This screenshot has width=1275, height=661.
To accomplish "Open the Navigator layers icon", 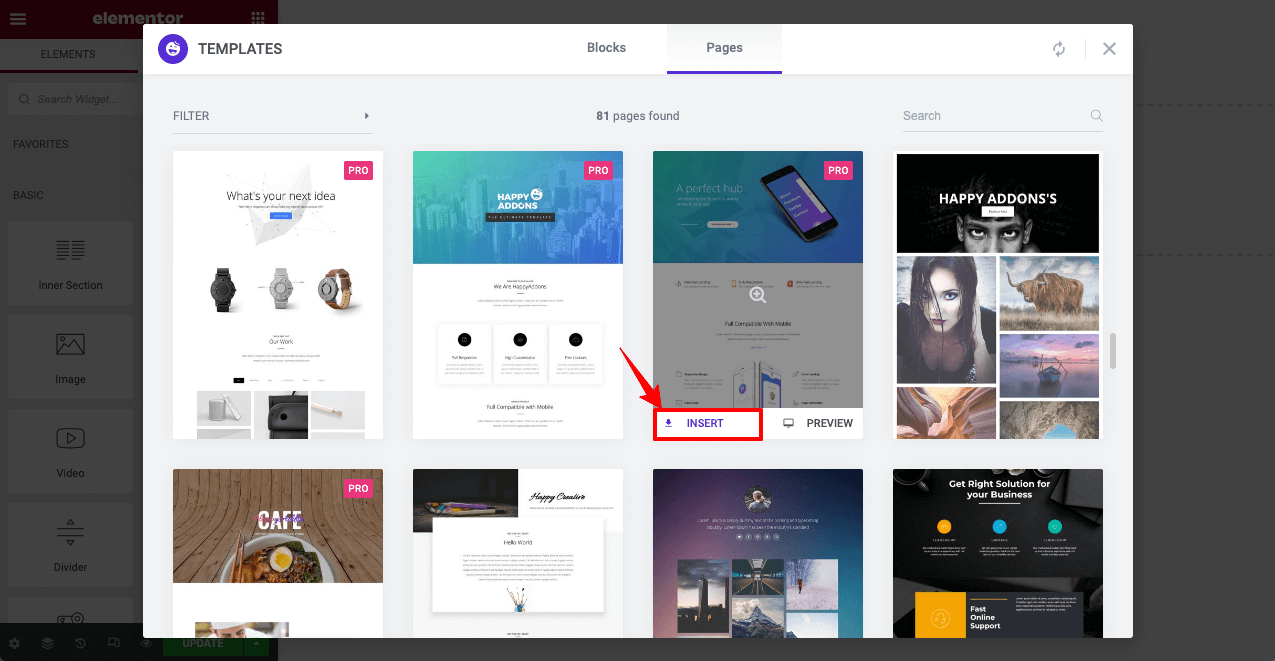I will click(x=47, y=643).
